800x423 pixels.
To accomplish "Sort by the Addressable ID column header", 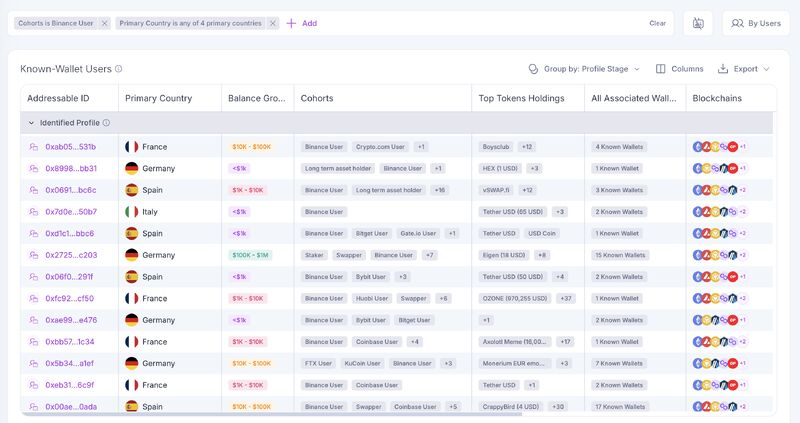I will pyautogui.click(x=58, y=98).
